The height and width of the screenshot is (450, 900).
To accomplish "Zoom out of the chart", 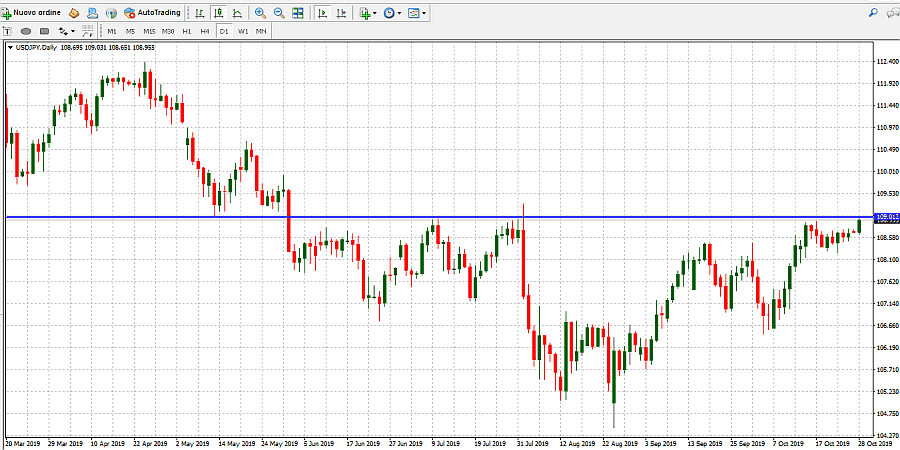I will tap(279, 13).
